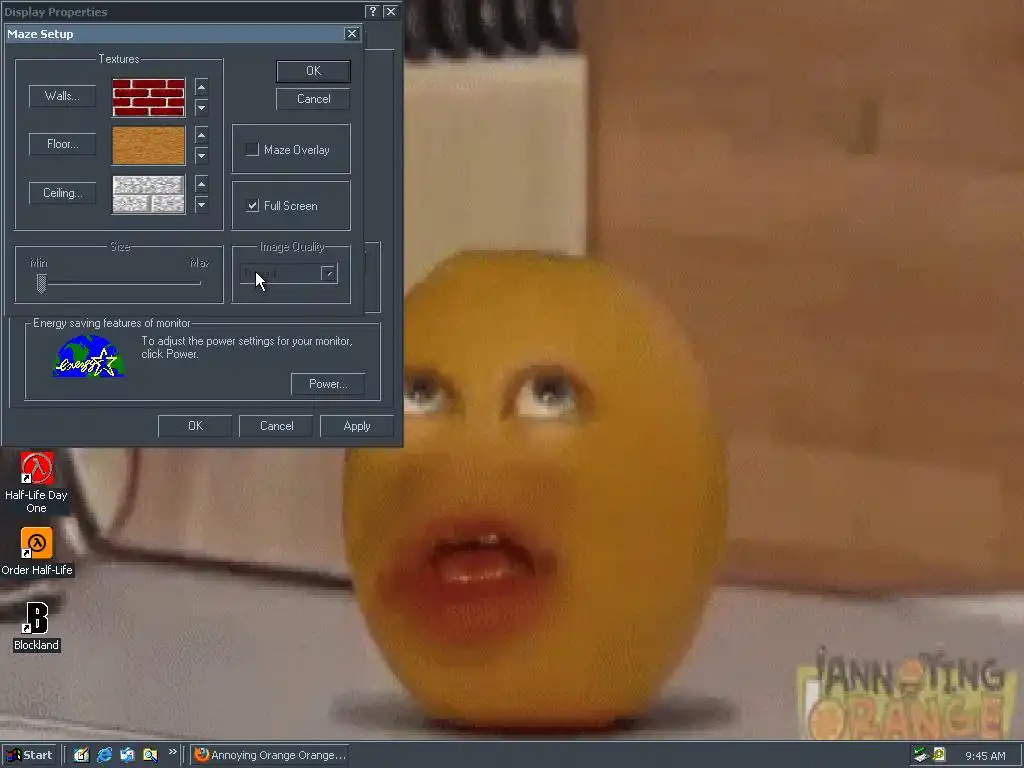Image resolution: width=1024 pixels, height=768 pixels.
Task: Click the Size slider handle
Action: (x=41, y=283)
